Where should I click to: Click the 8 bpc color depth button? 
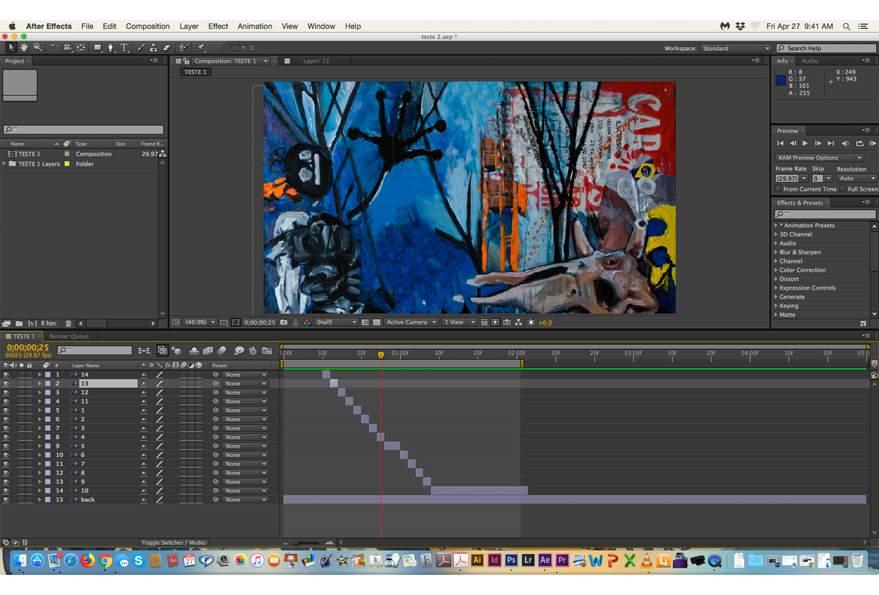click(x=49, y=324)
